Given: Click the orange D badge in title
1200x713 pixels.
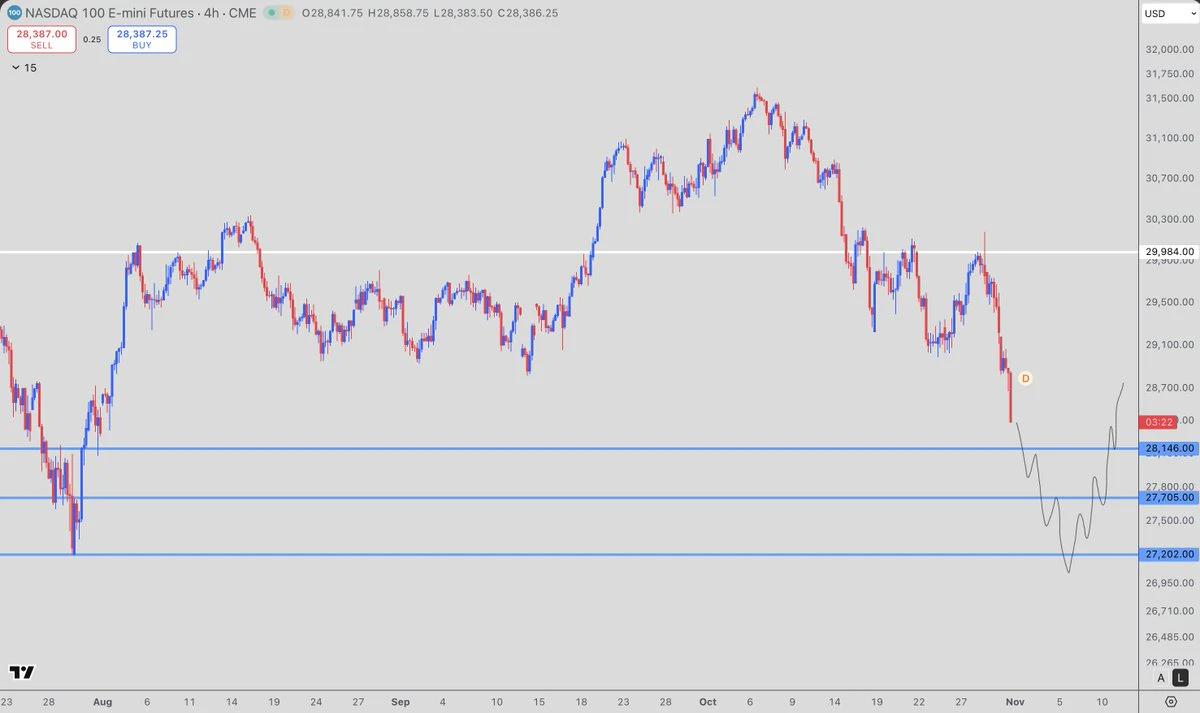Looking at the screenshot, I should 284,13.
